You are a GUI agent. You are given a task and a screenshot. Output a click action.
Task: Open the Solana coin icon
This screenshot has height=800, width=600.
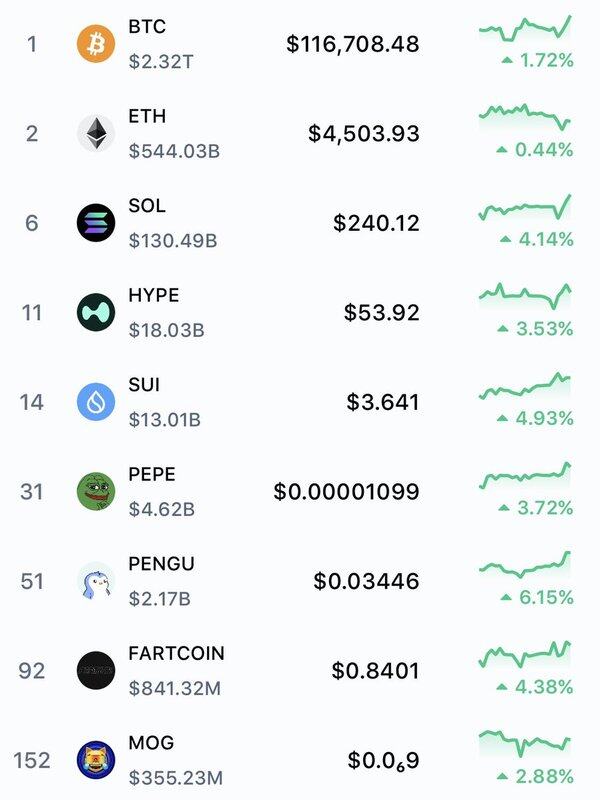[96, 223]
